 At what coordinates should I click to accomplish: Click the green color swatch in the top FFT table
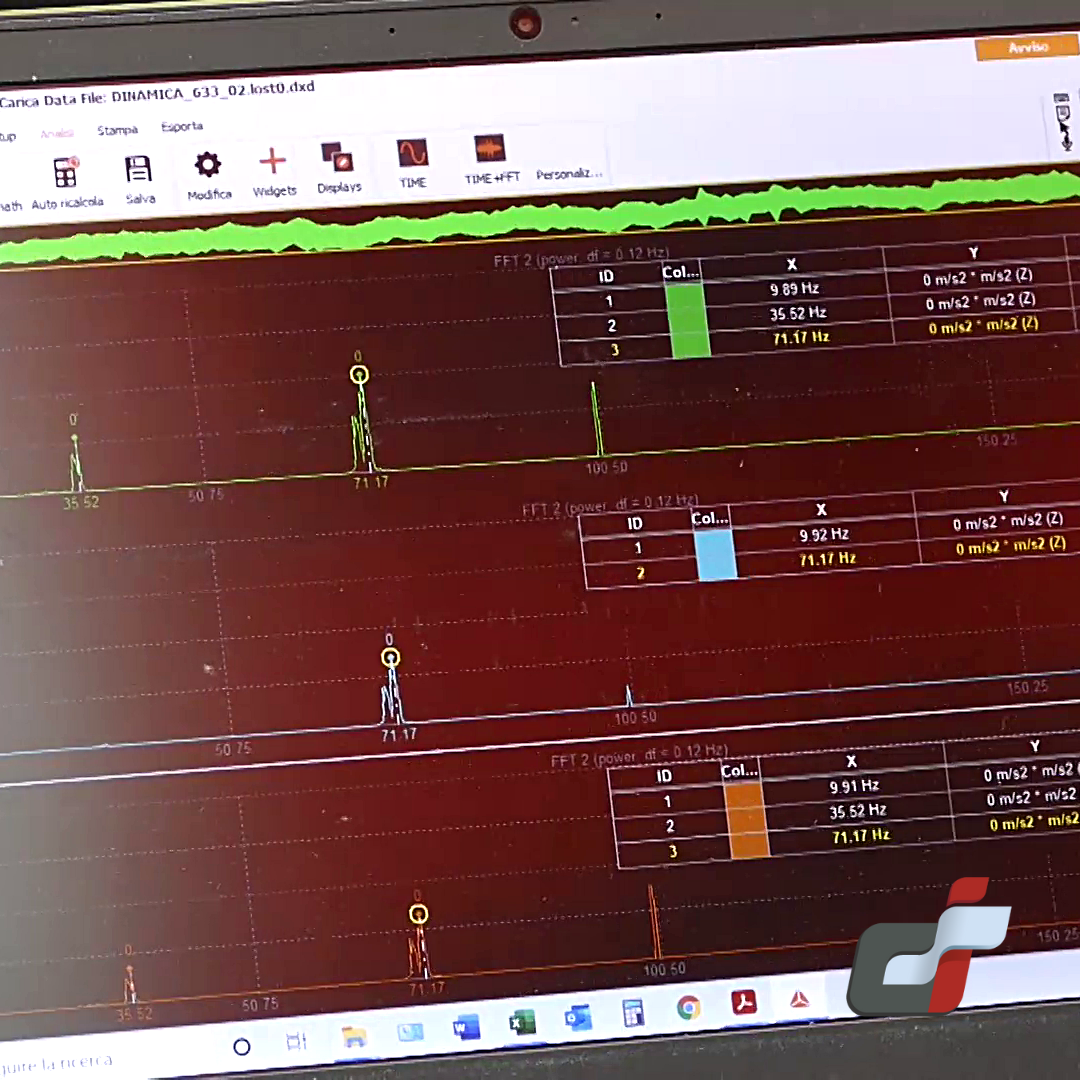(x=687, y=320)
